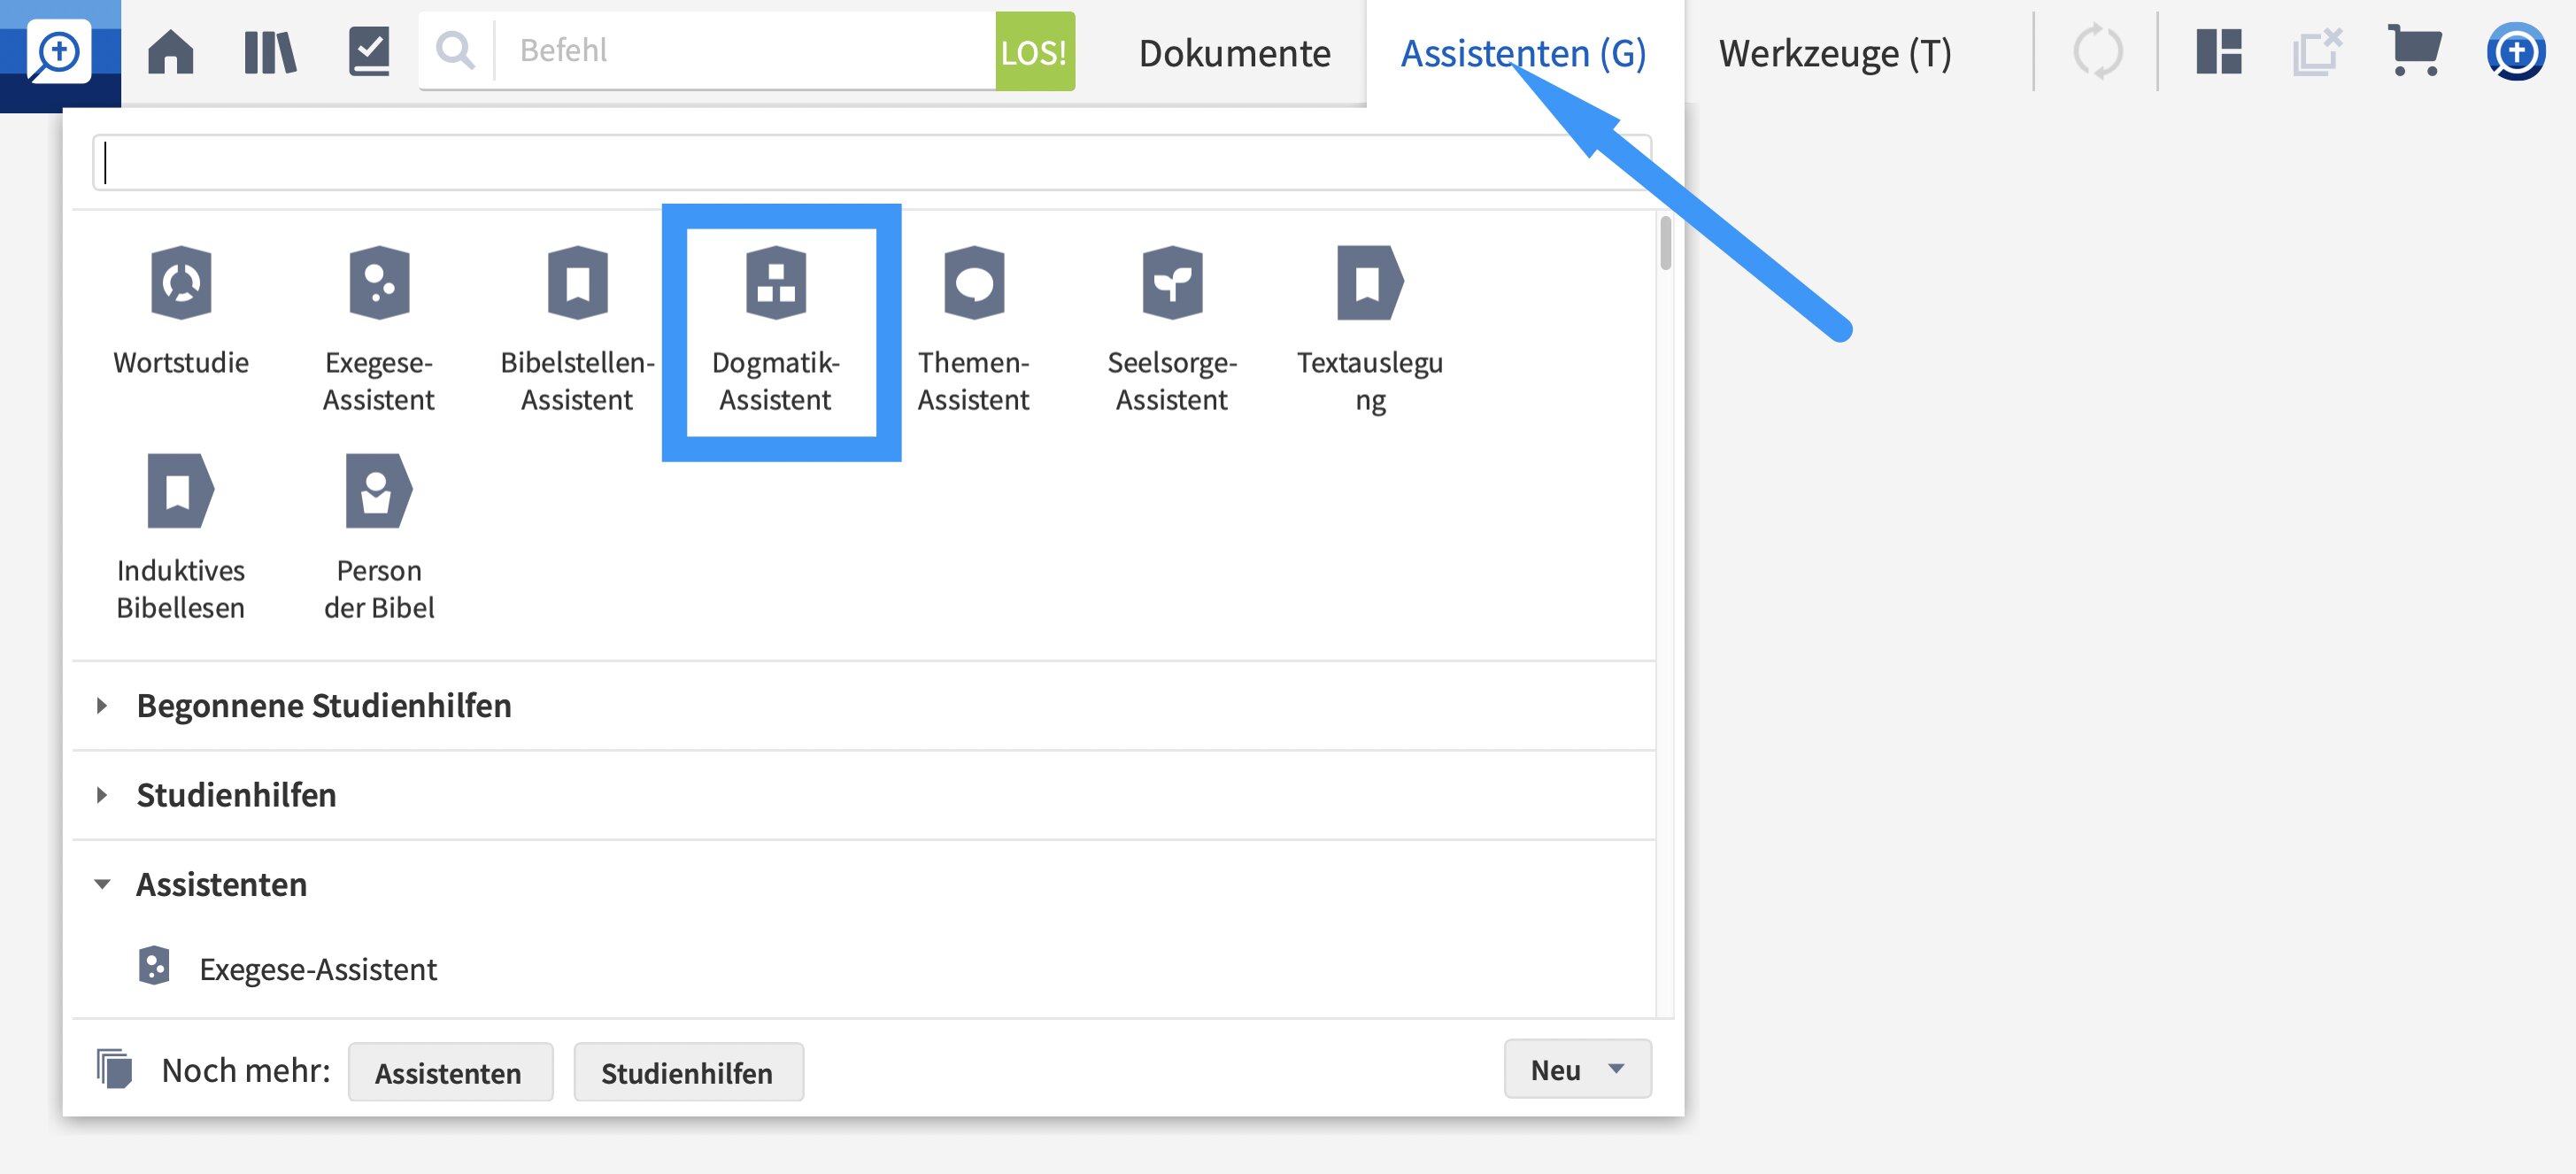Open the Library books icon
The image size is (2576, 1174).
[270, 52]
